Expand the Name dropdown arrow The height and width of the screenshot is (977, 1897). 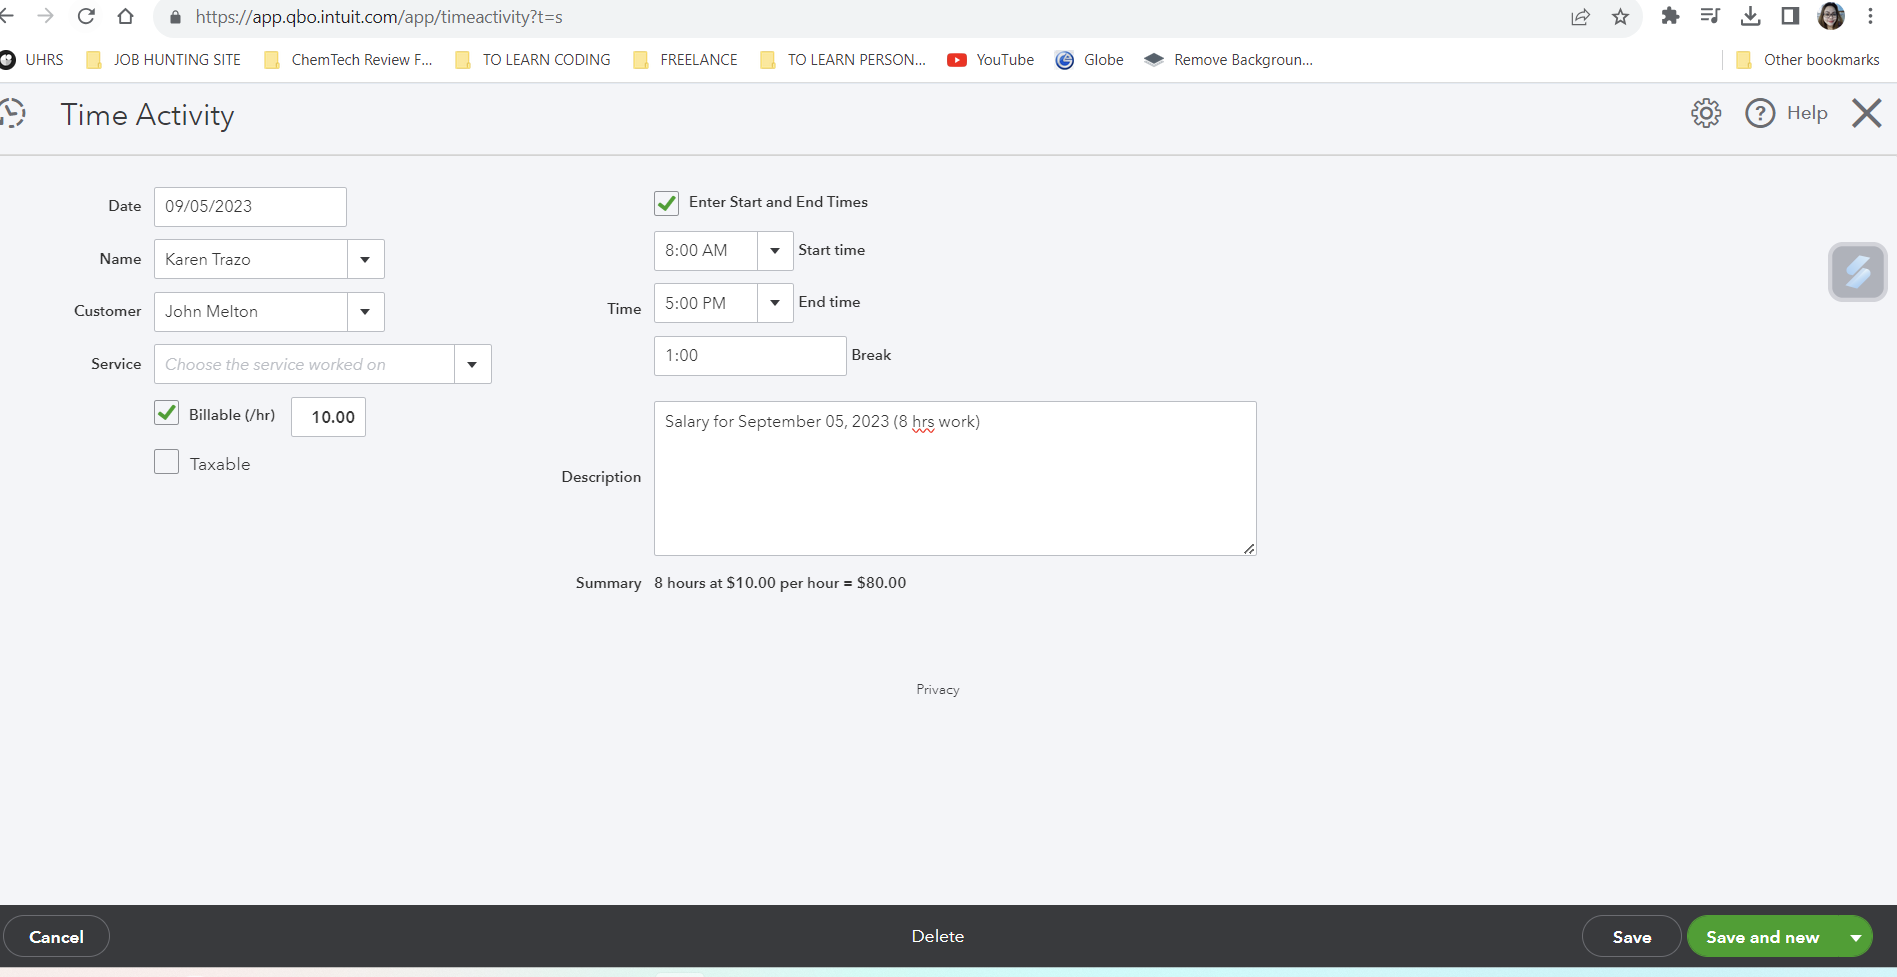coord(366,259)
